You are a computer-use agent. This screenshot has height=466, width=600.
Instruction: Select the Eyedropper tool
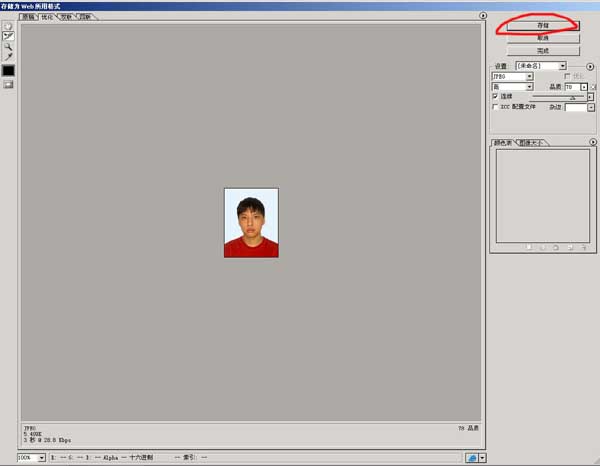coord(8,58)
